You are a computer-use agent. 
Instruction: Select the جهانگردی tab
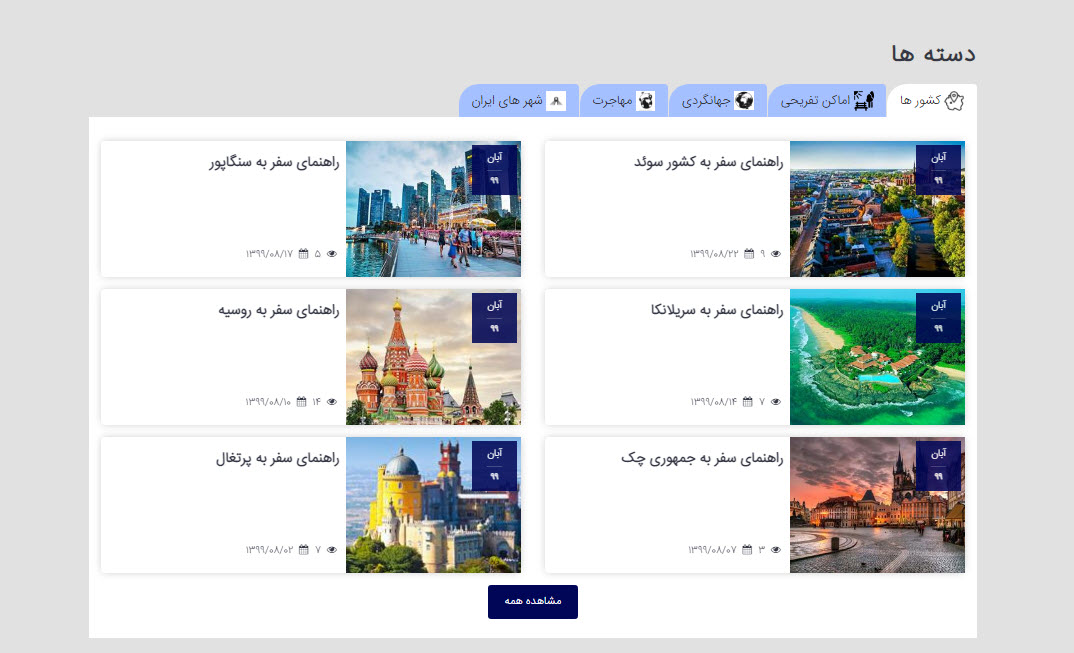click(x=716, y=101)
